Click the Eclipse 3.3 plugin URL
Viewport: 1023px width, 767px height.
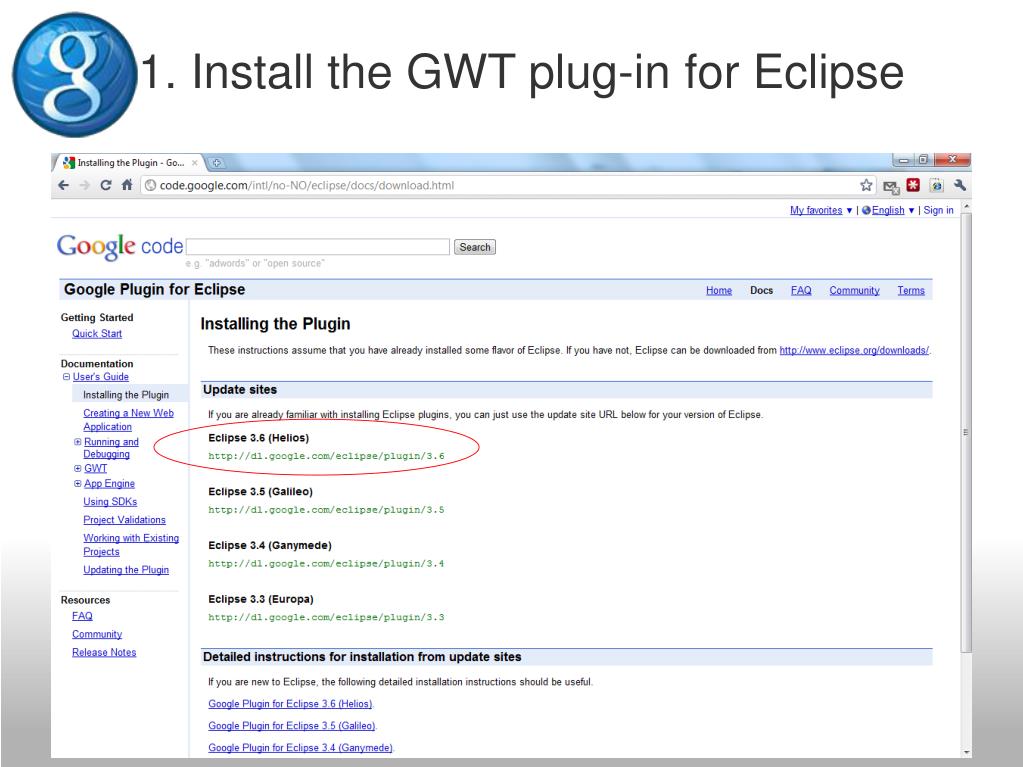click(x=326, y=617)
